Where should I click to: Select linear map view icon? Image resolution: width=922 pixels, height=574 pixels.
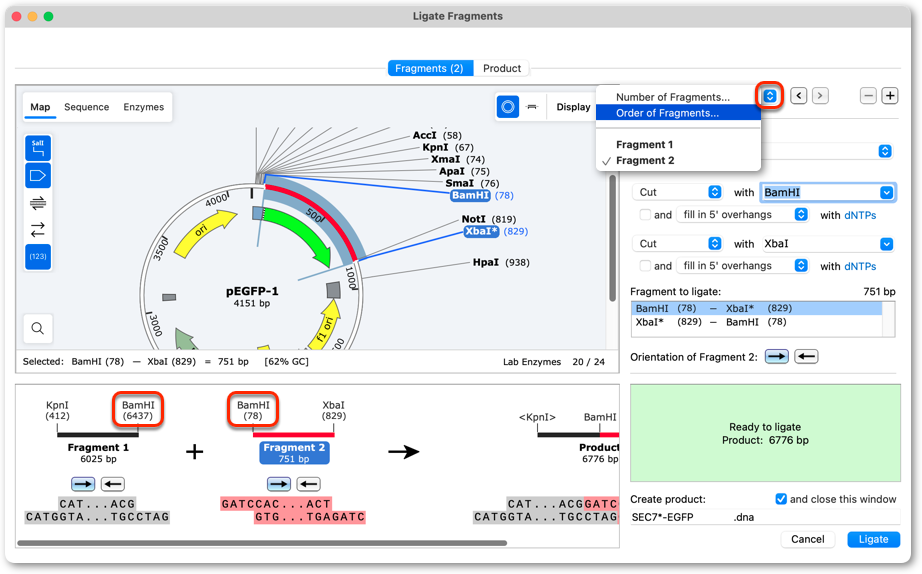coord(532,106)
